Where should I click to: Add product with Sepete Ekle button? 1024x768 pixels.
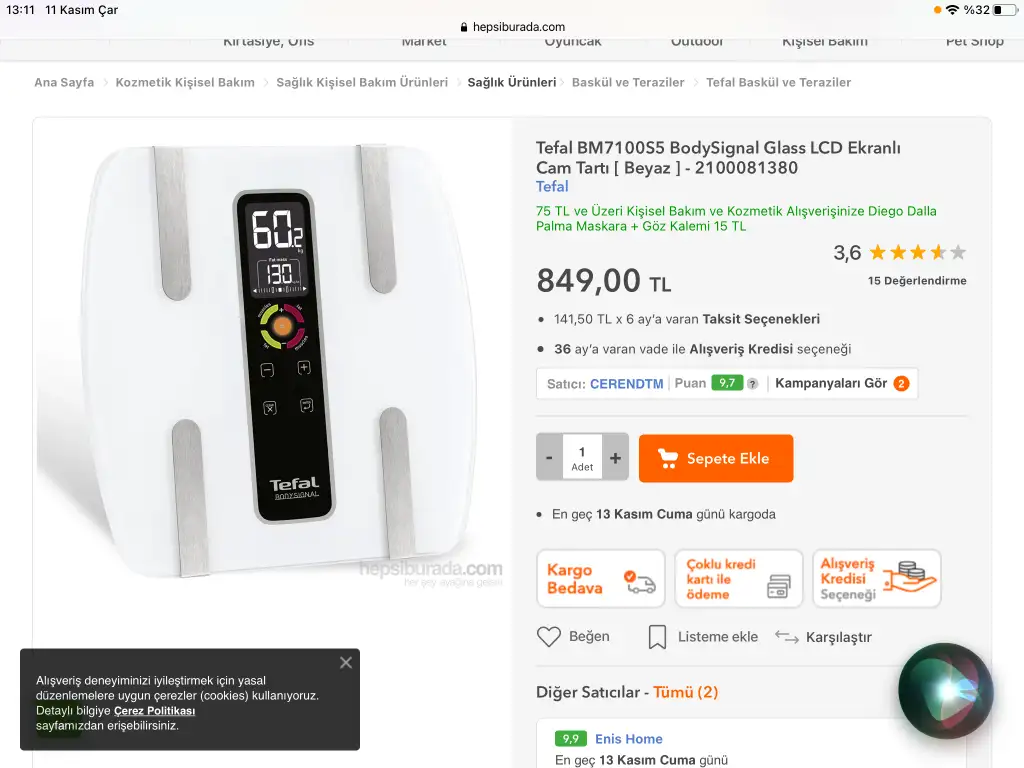tap(716, 458)
